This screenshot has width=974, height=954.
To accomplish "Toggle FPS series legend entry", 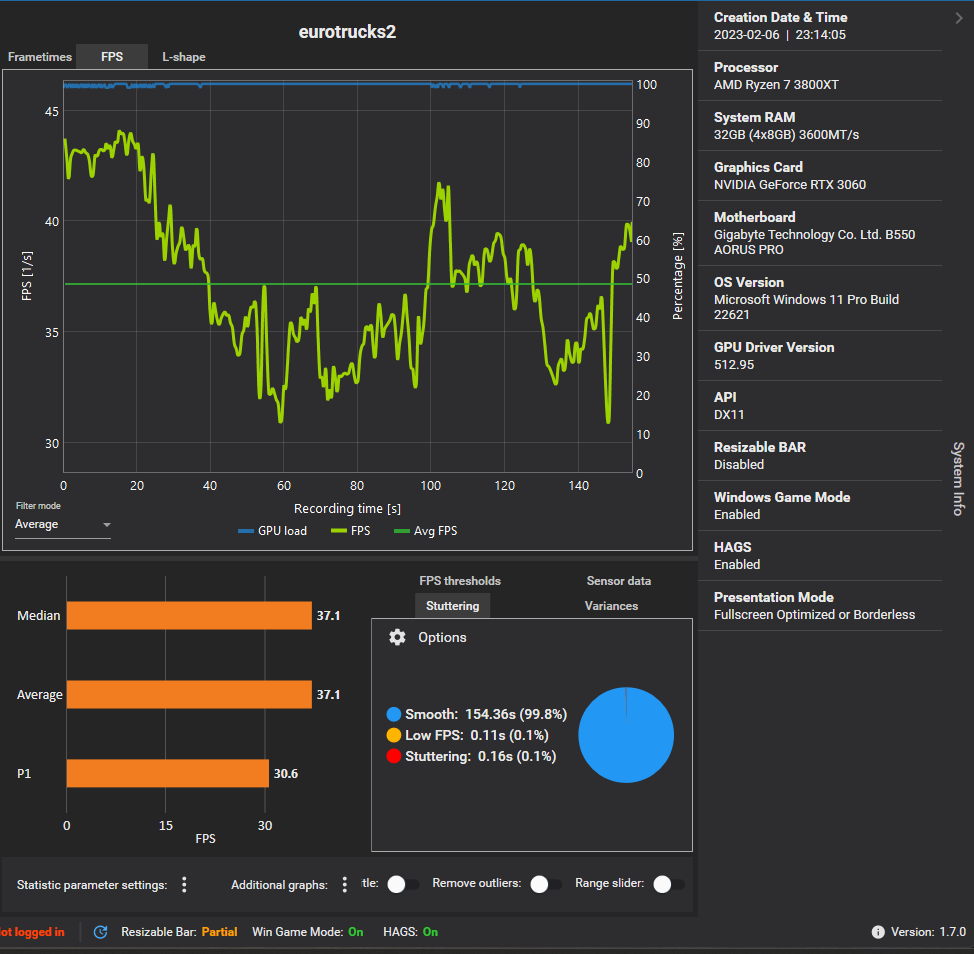I will click(350, 531).
